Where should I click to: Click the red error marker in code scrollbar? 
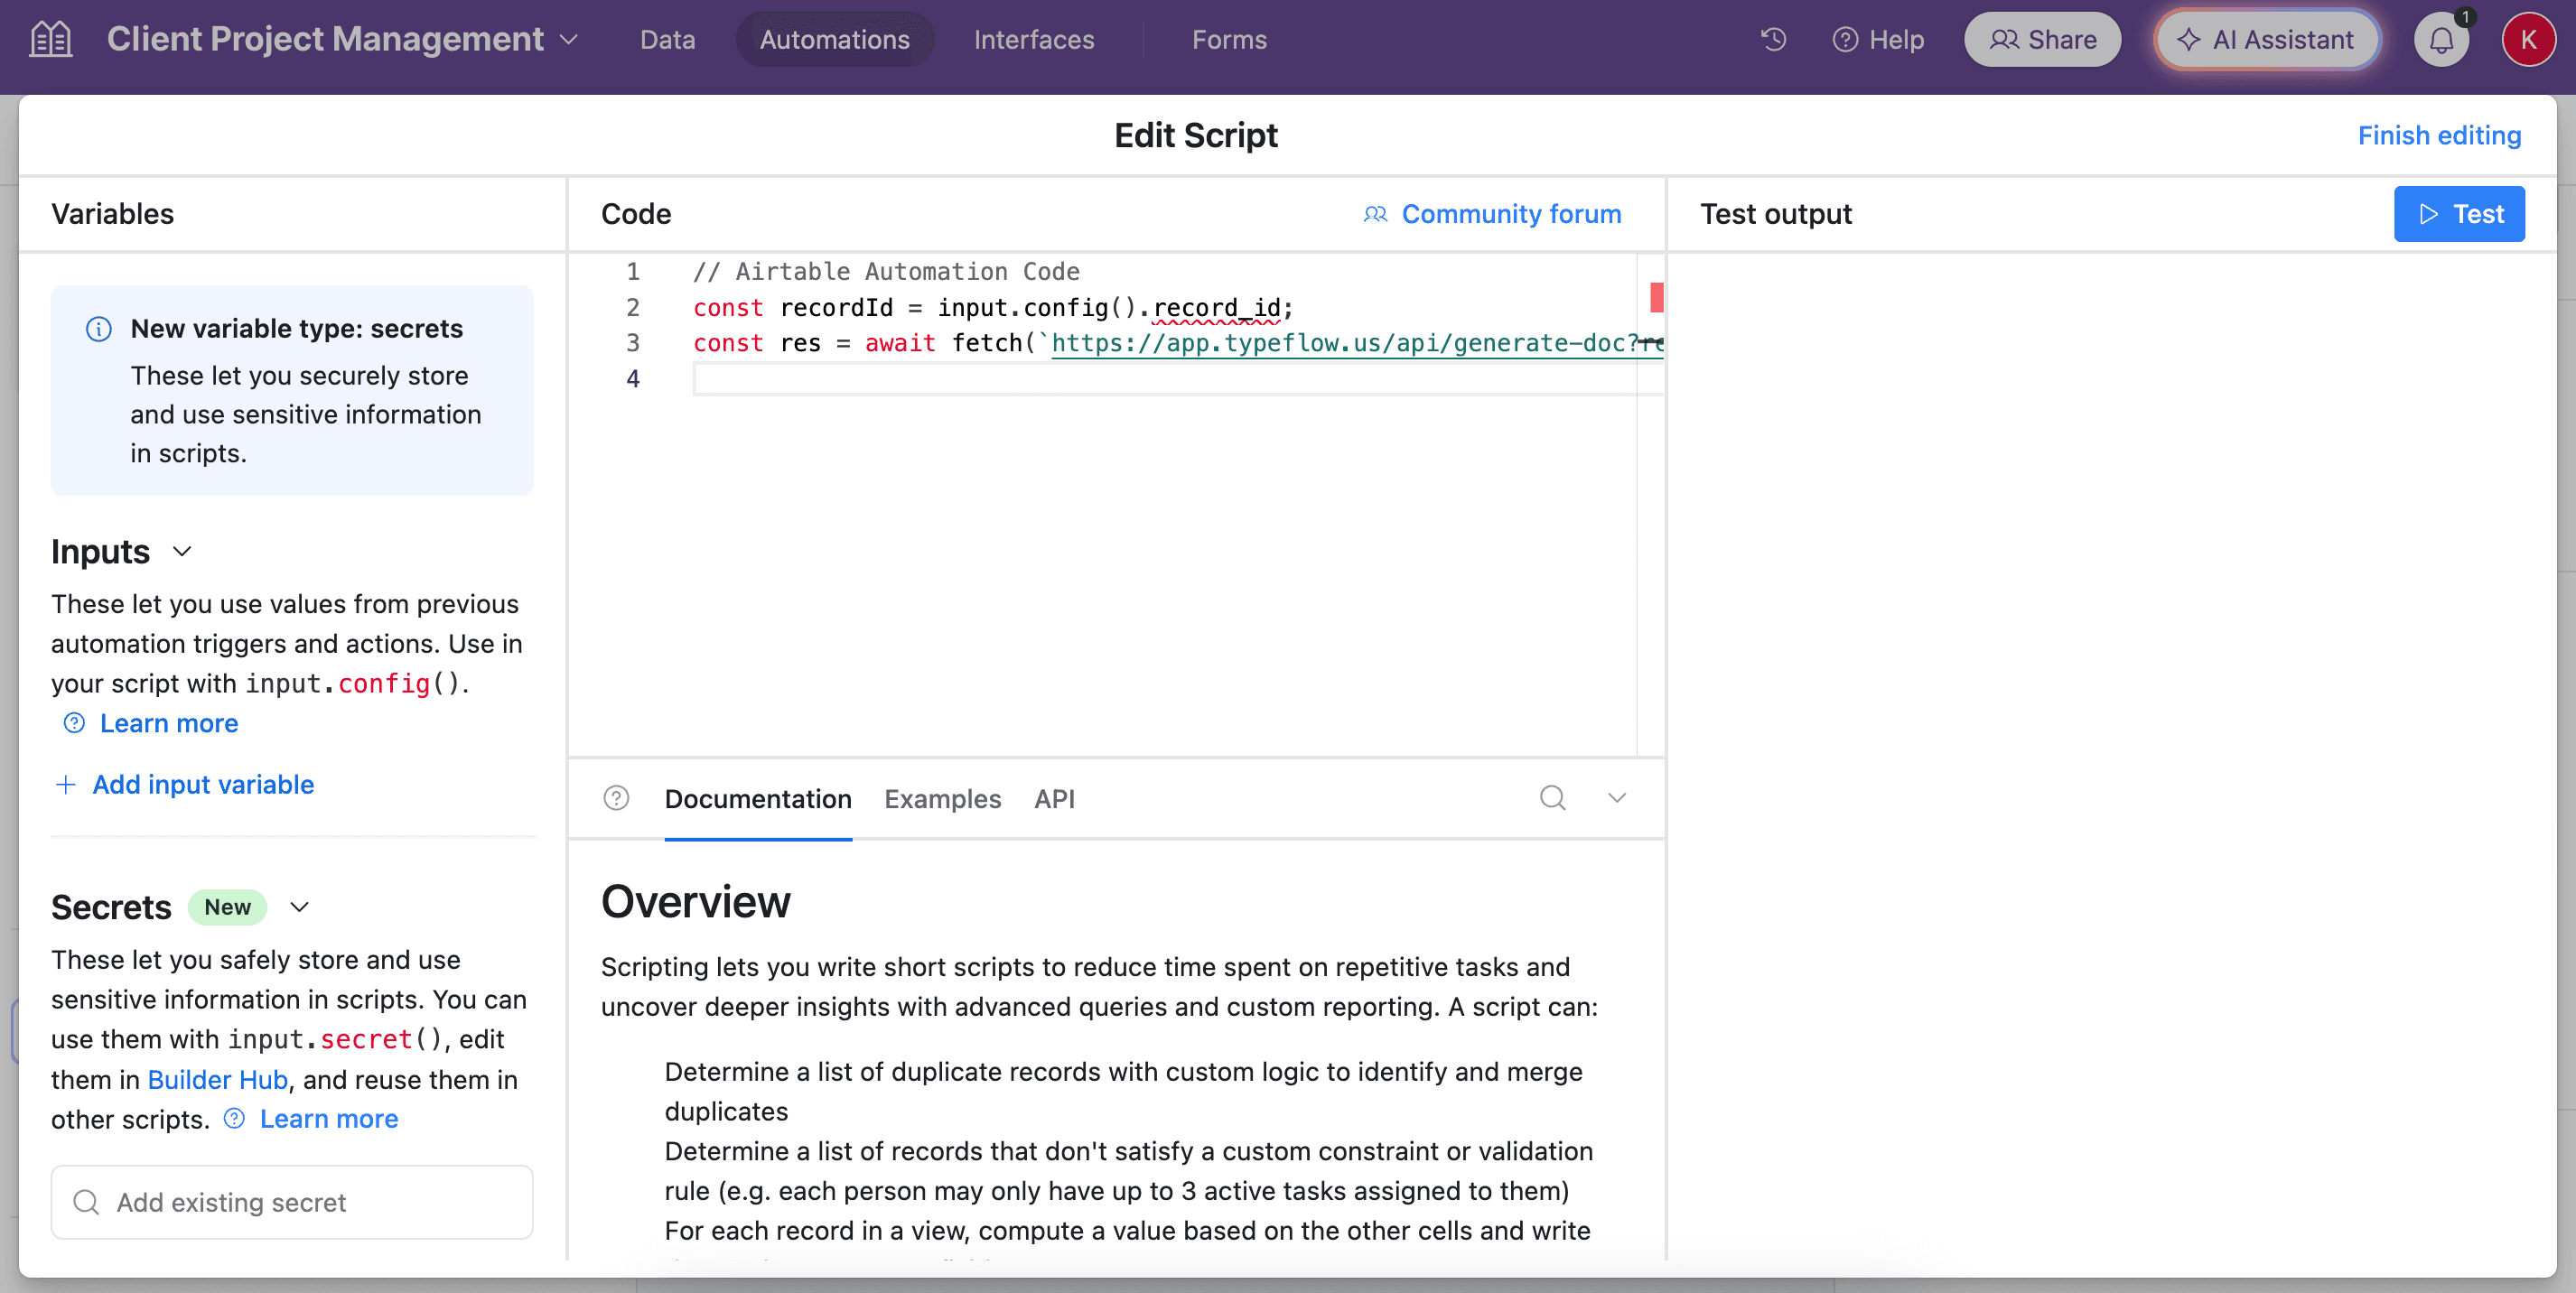click(x=1656, y=297)
